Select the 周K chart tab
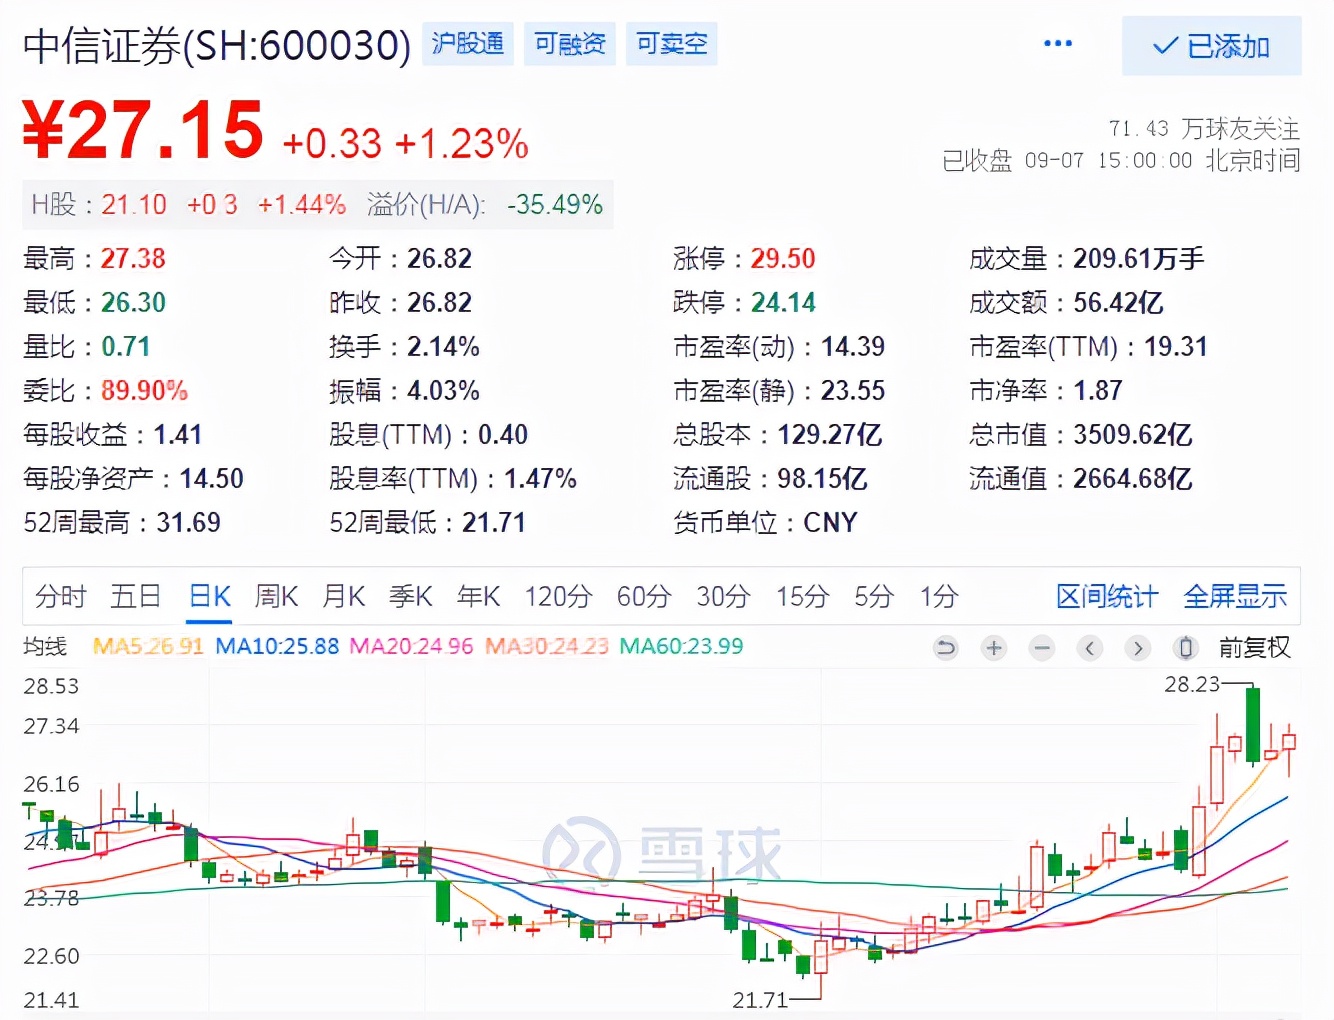 click(276, 596)
